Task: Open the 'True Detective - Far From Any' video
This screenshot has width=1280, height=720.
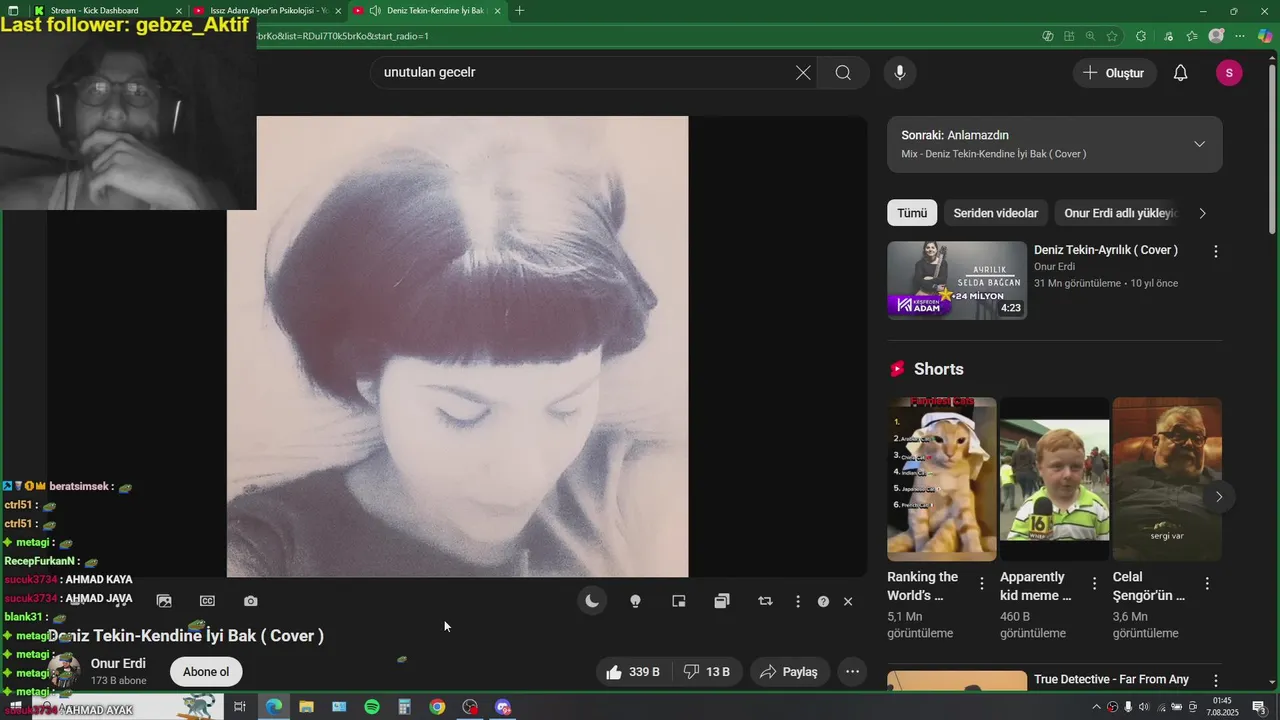Action: (1111, 680)
